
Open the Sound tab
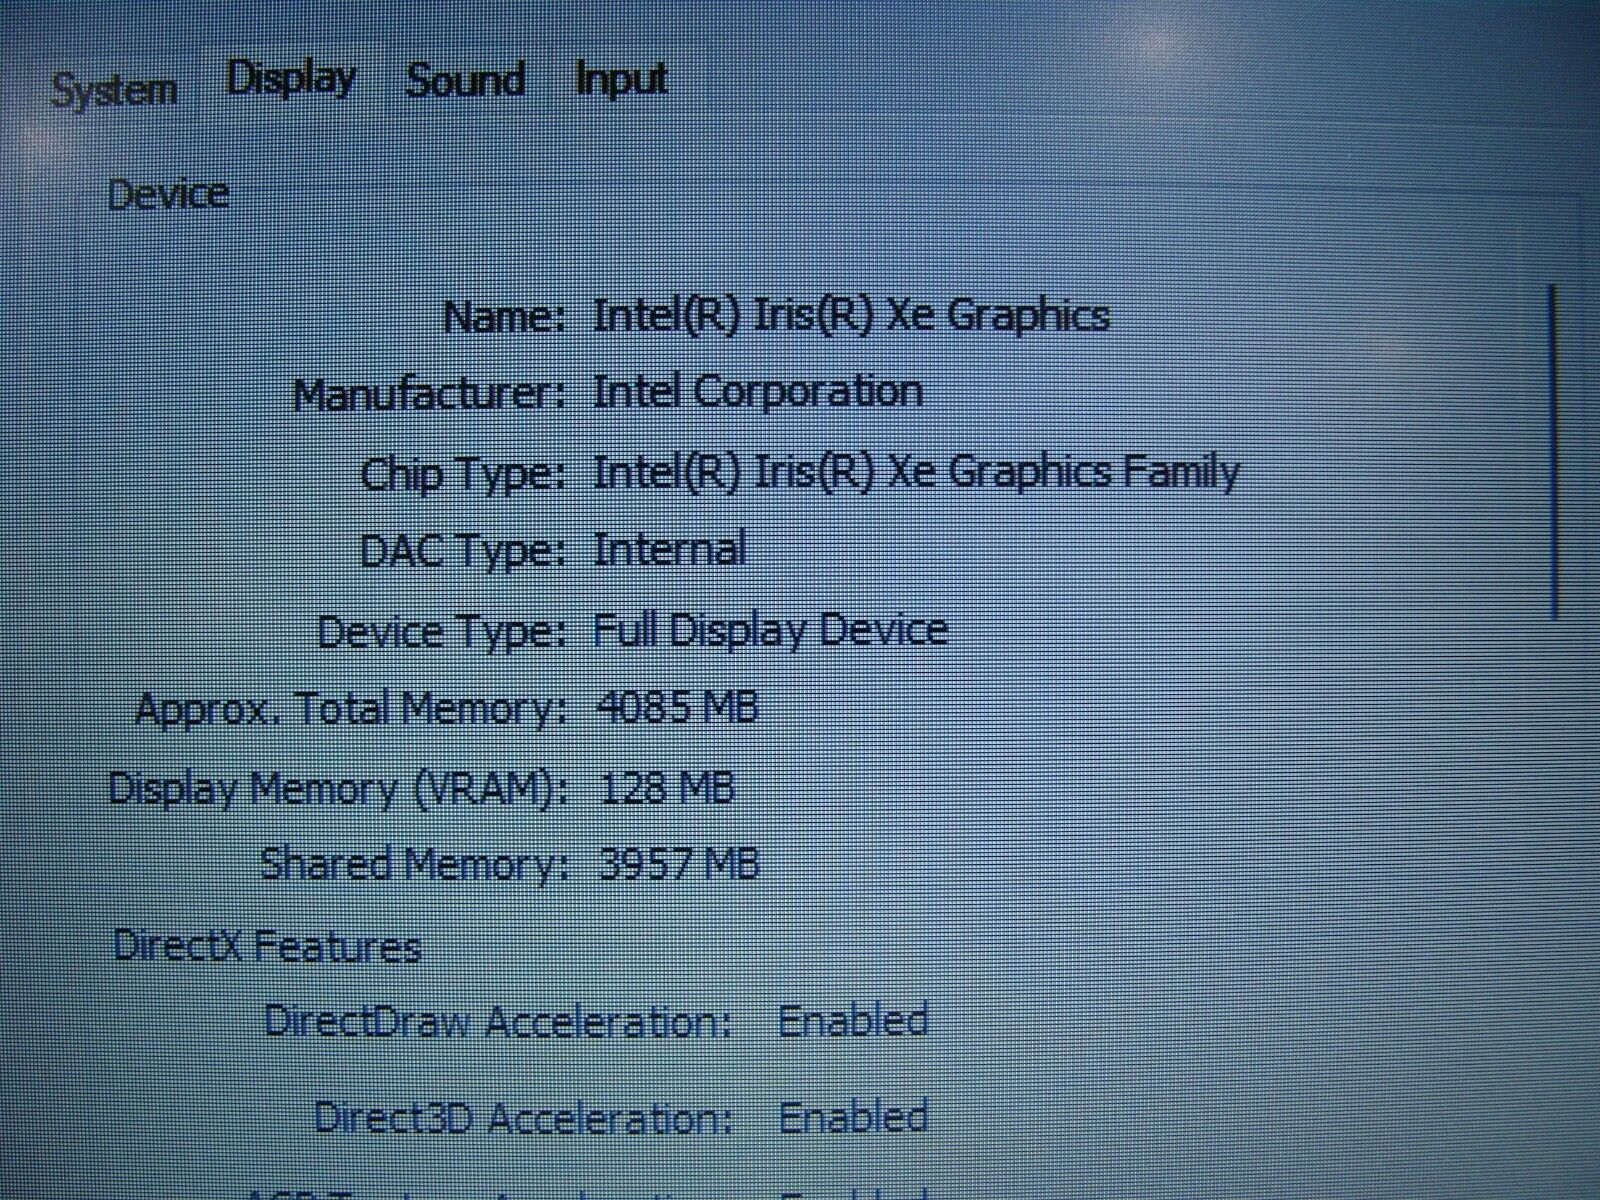click(x=465, y=80)
